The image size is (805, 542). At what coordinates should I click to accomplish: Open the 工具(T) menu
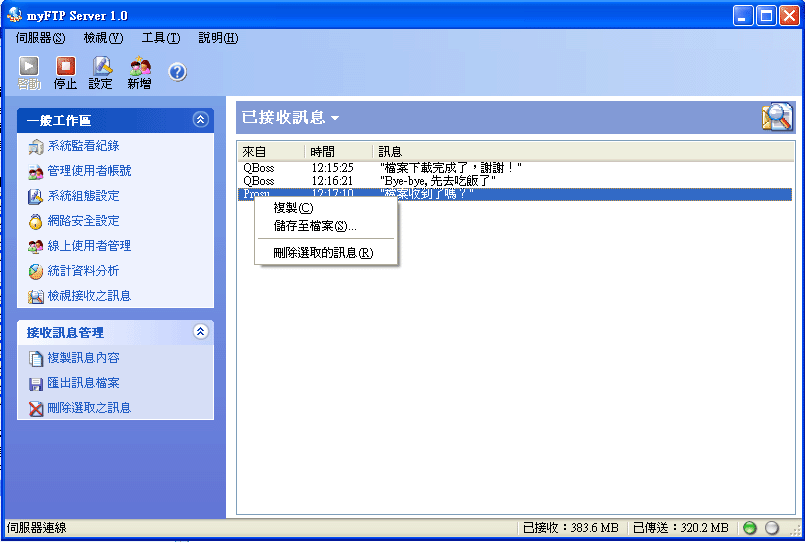click(161, 38)
